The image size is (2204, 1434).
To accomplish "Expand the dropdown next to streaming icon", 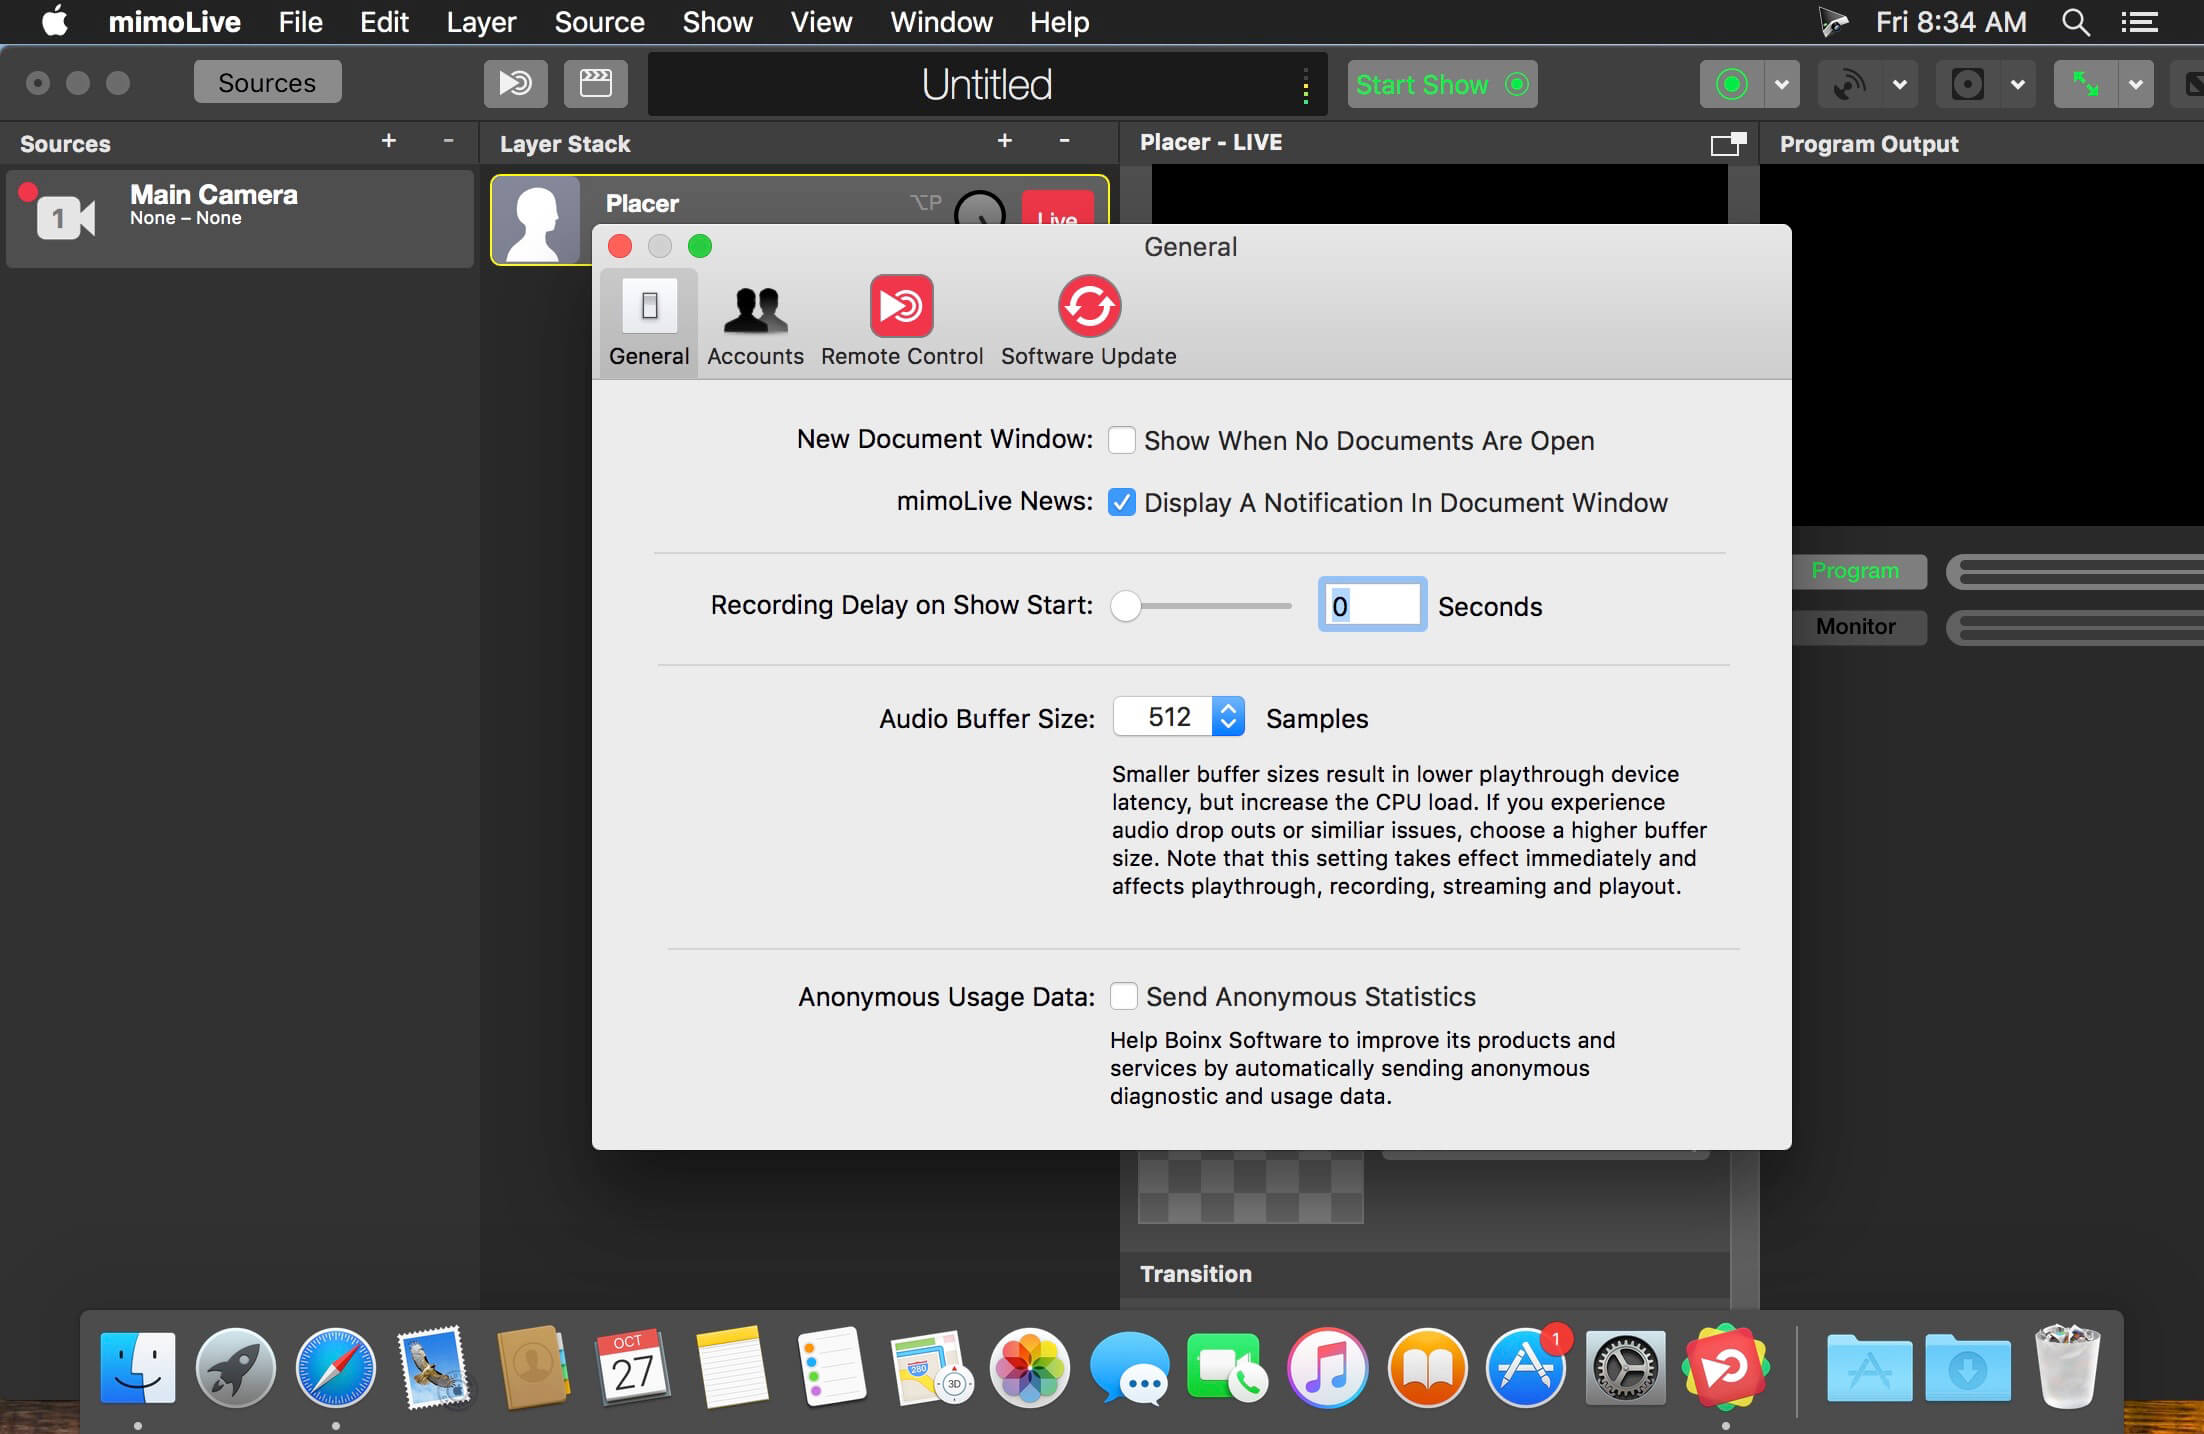I will pos(1900,84).
